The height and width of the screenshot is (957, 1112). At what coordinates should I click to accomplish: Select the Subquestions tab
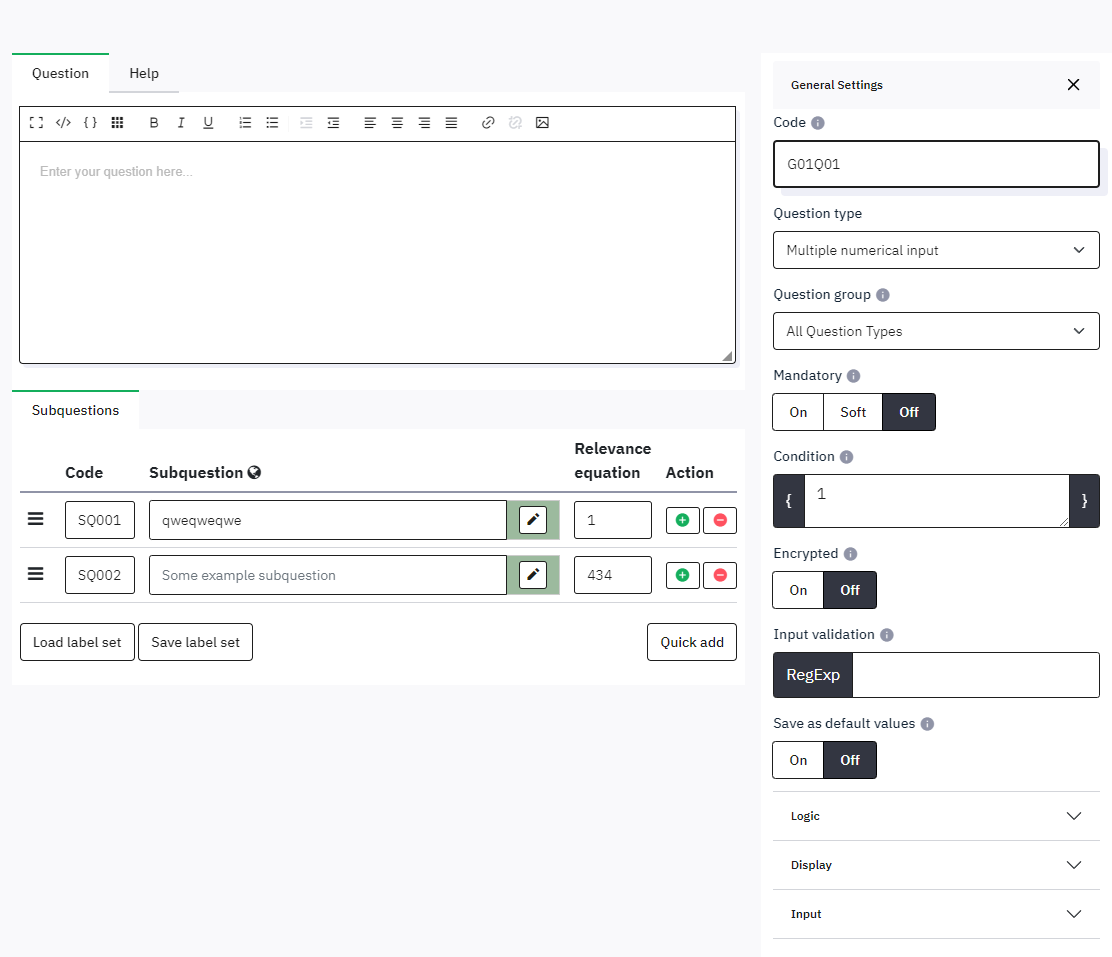(75, 410)
